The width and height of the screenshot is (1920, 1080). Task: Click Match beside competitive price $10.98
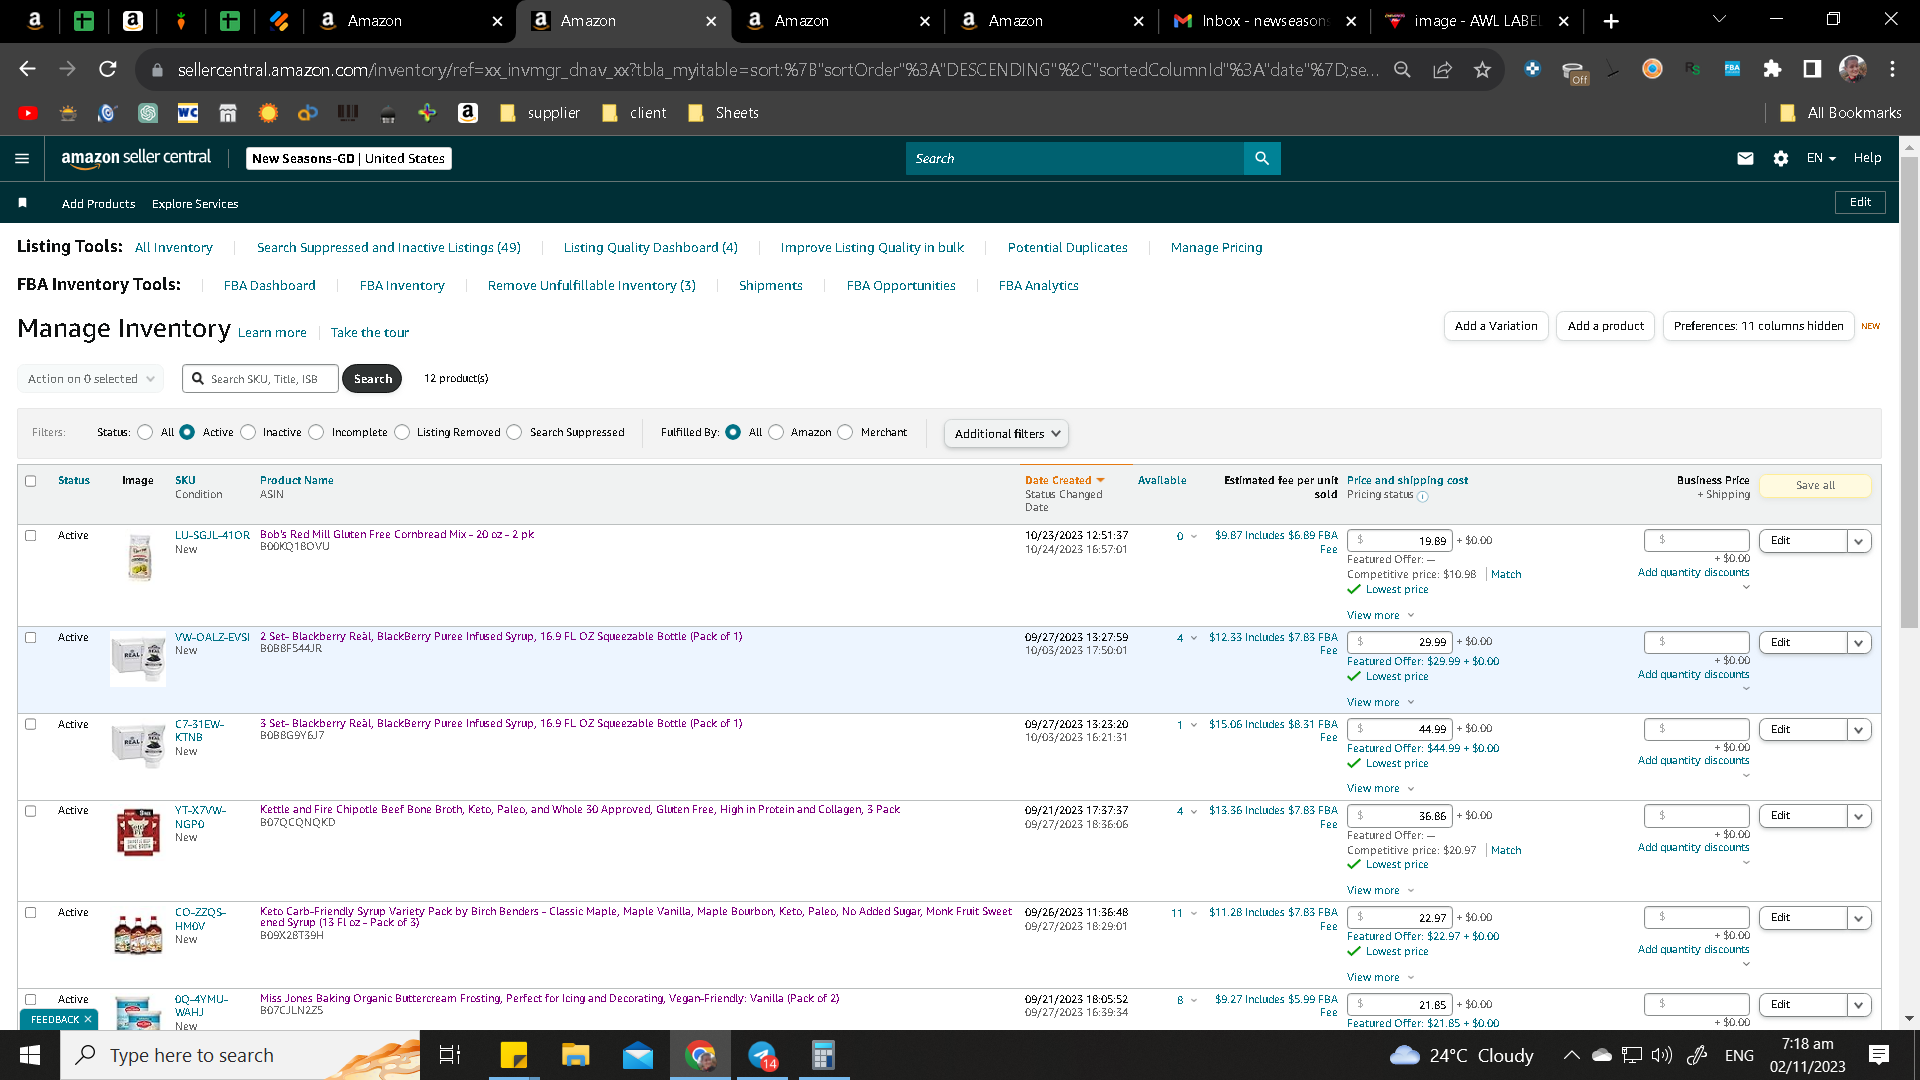coord(1506,574)
